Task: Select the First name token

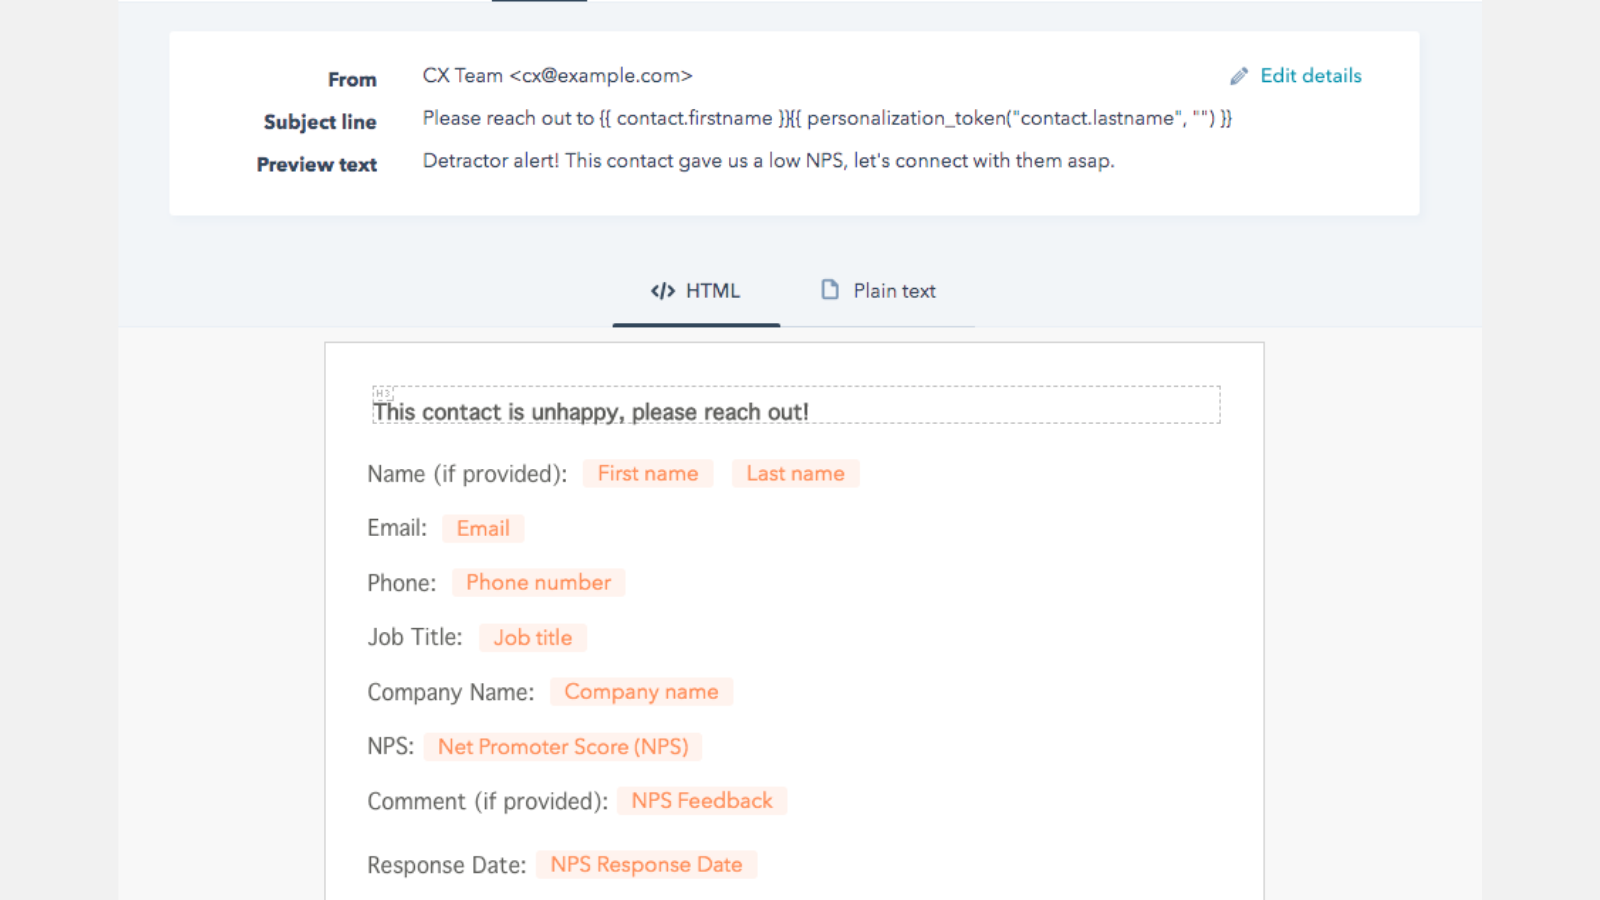Action: [x=648, y=474]
